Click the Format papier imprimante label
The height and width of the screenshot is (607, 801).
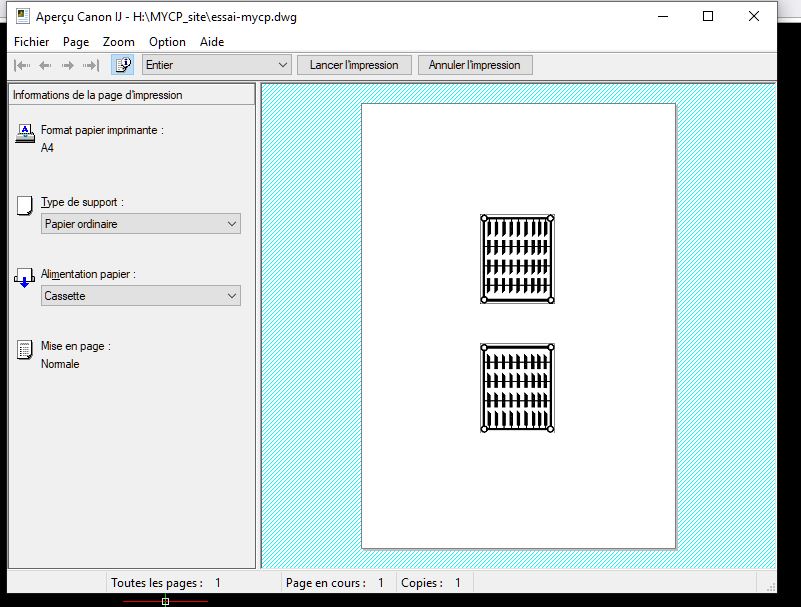102,130
